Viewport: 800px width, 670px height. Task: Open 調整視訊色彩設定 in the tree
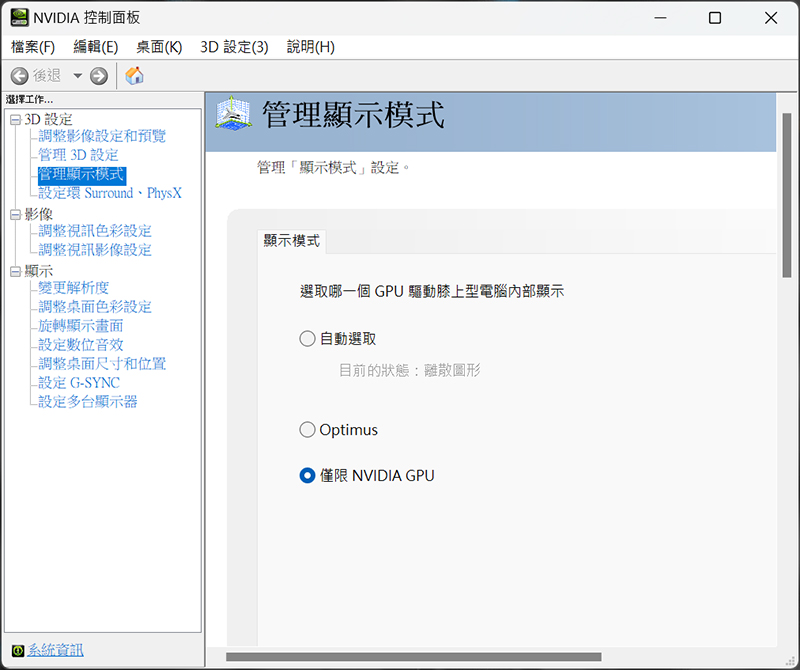point(95,231)
